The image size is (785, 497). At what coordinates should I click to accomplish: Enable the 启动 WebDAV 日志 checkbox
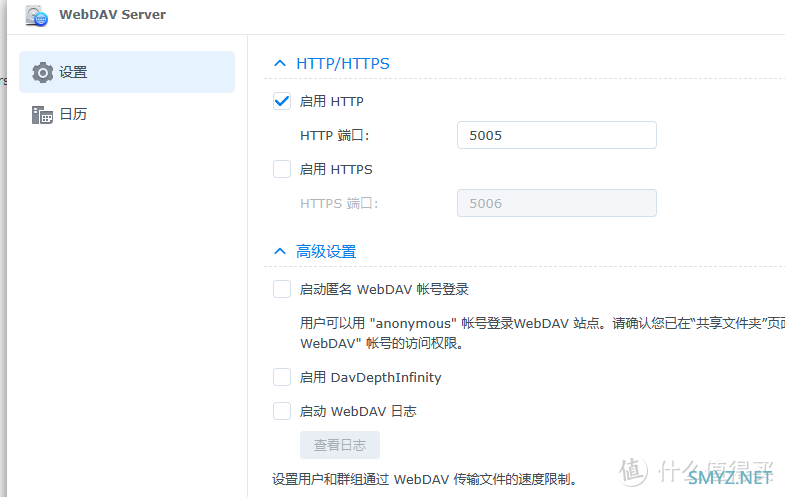pos(282,411)
